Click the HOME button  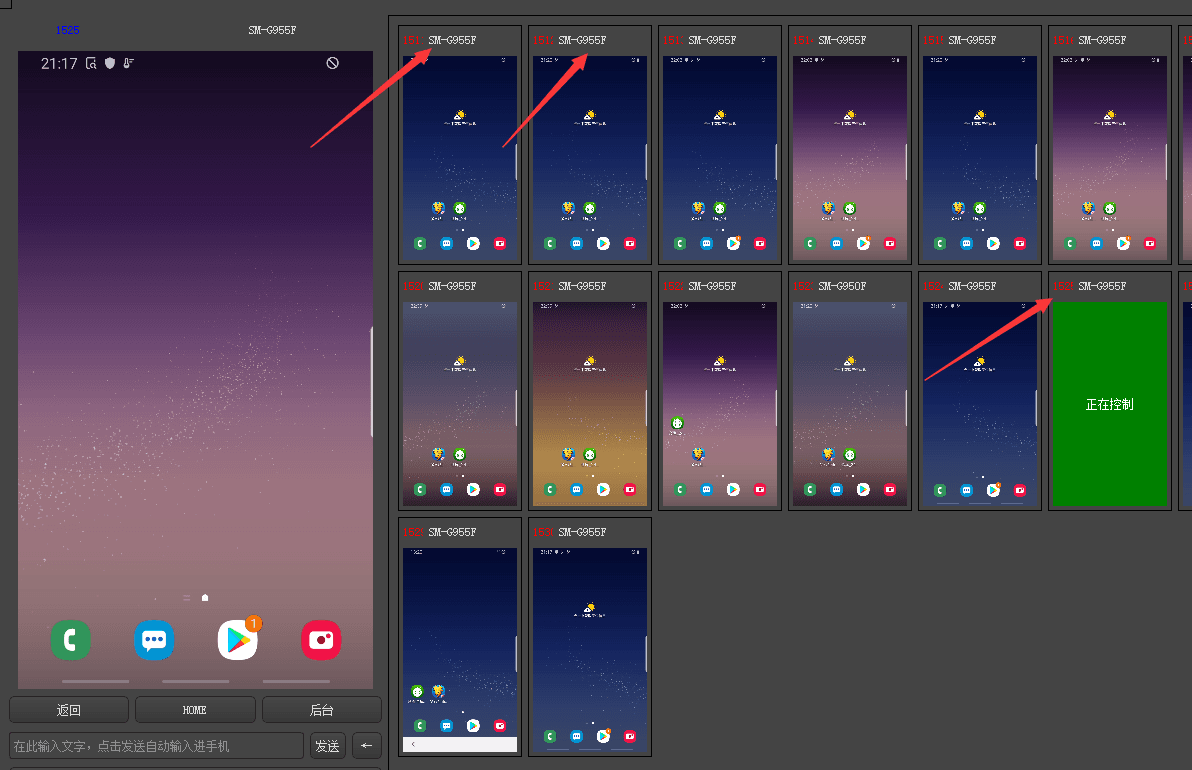pos(195,710)
